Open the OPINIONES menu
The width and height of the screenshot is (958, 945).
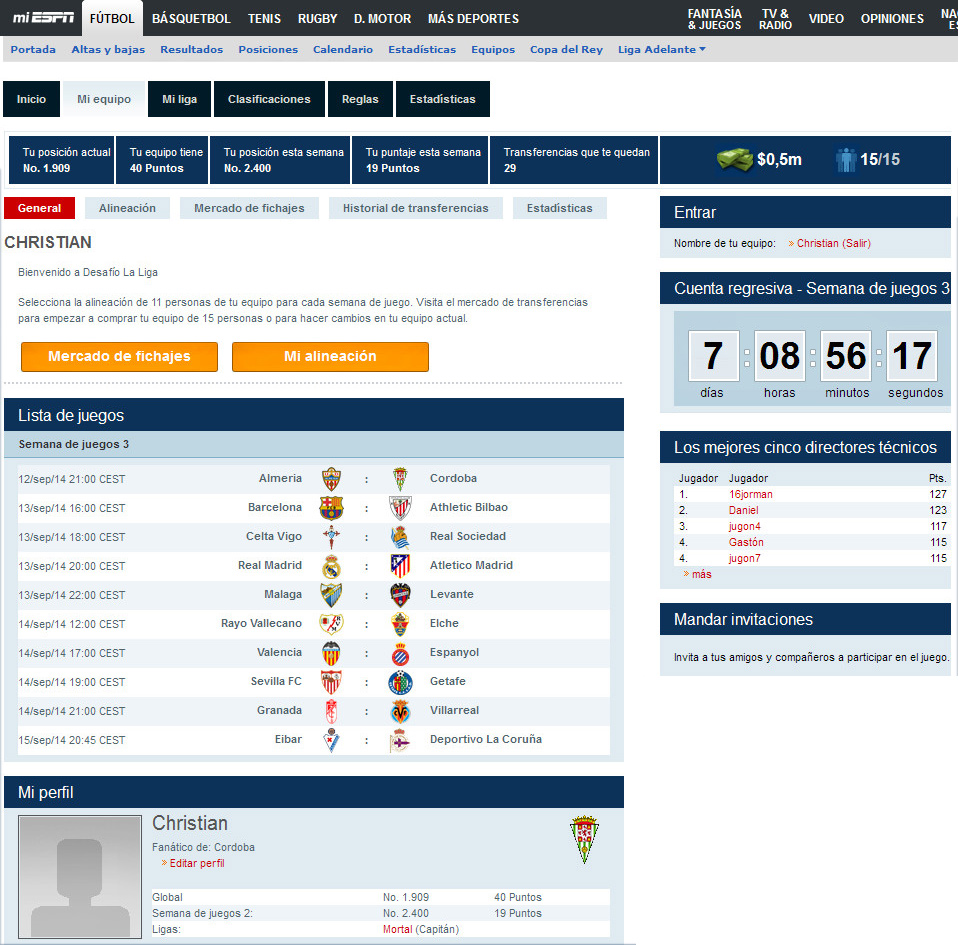pos(892,18)
